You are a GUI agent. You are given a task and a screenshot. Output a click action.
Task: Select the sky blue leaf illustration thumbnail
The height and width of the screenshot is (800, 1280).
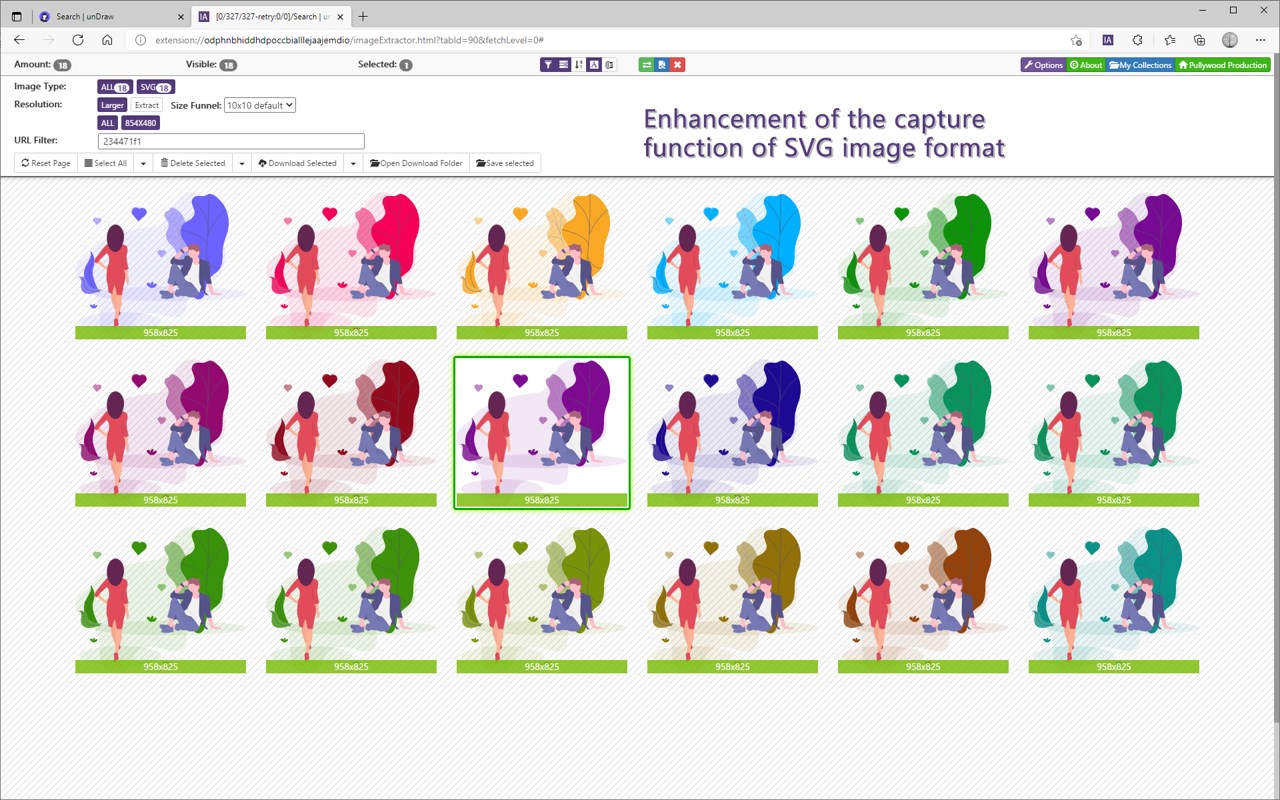(732, 265)
